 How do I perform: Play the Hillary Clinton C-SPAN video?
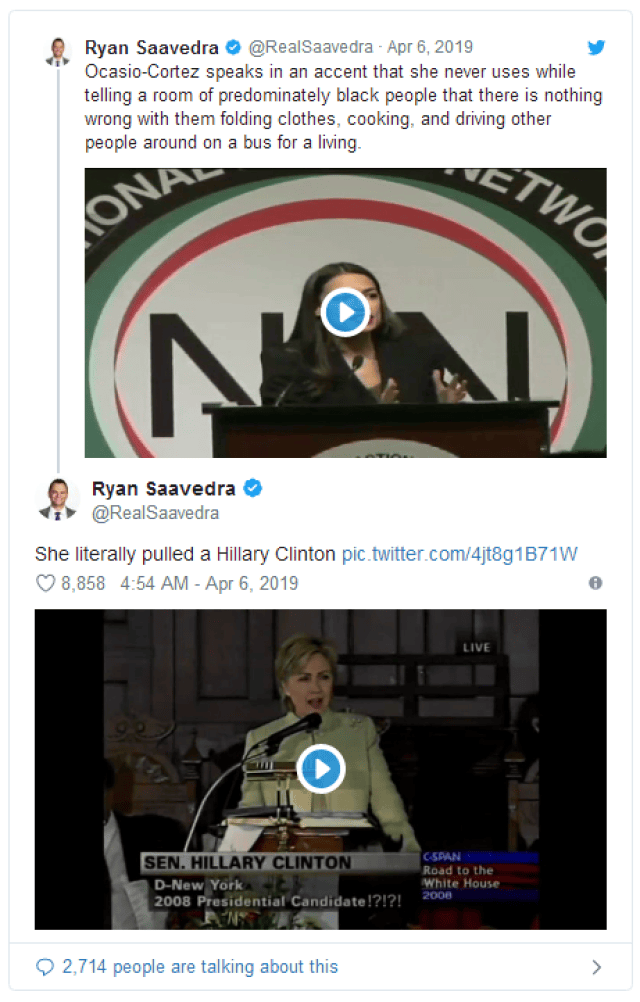pyautogui.click(x=321, y=769)
